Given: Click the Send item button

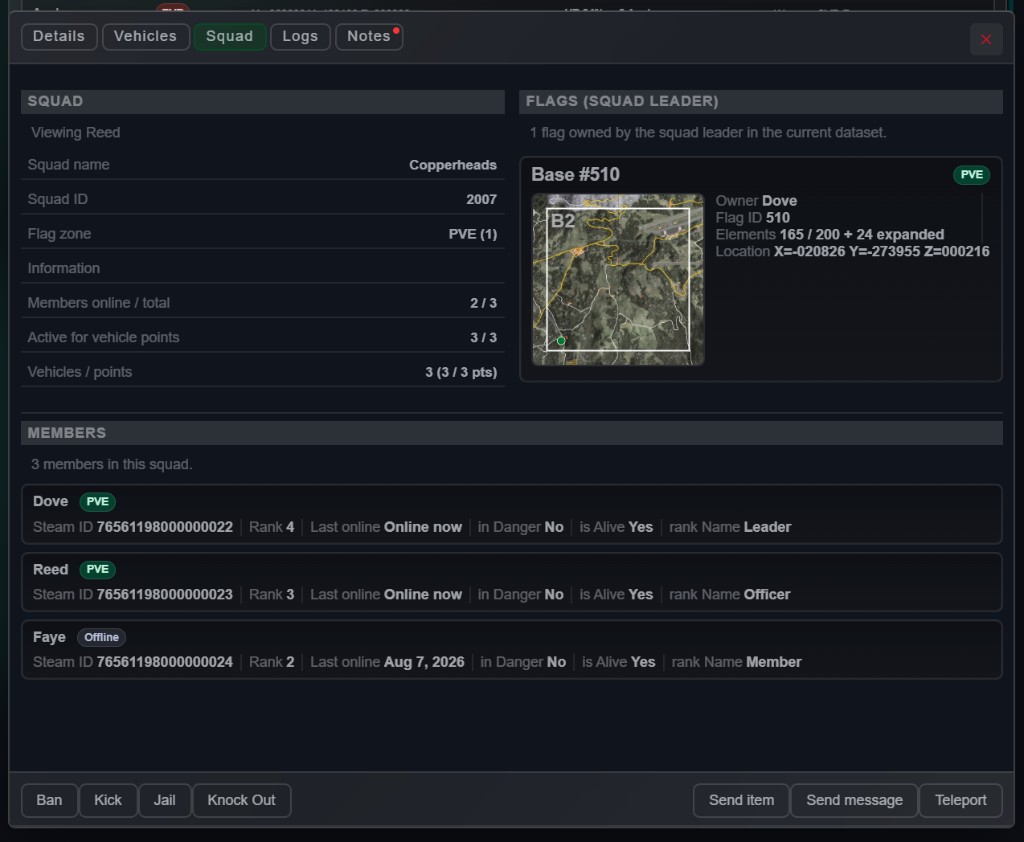Looking at the screenshot, I should [x=741, y=800].
